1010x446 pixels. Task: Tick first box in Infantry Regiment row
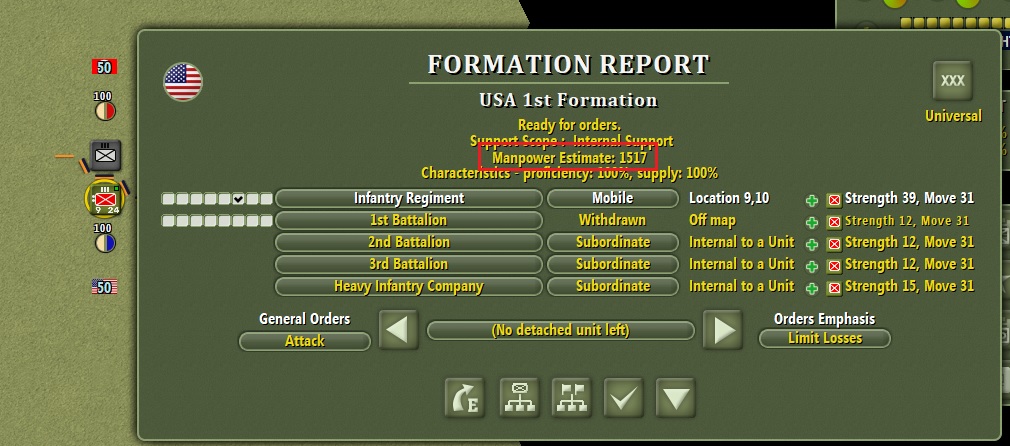tap(167, 199)
